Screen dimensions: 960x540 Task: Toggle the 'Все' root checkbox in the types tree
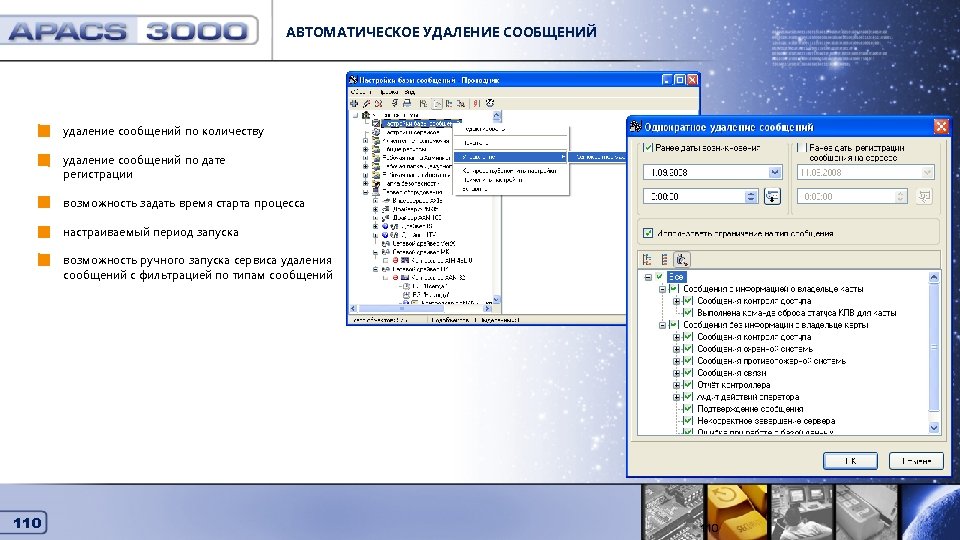coord(659,277)
